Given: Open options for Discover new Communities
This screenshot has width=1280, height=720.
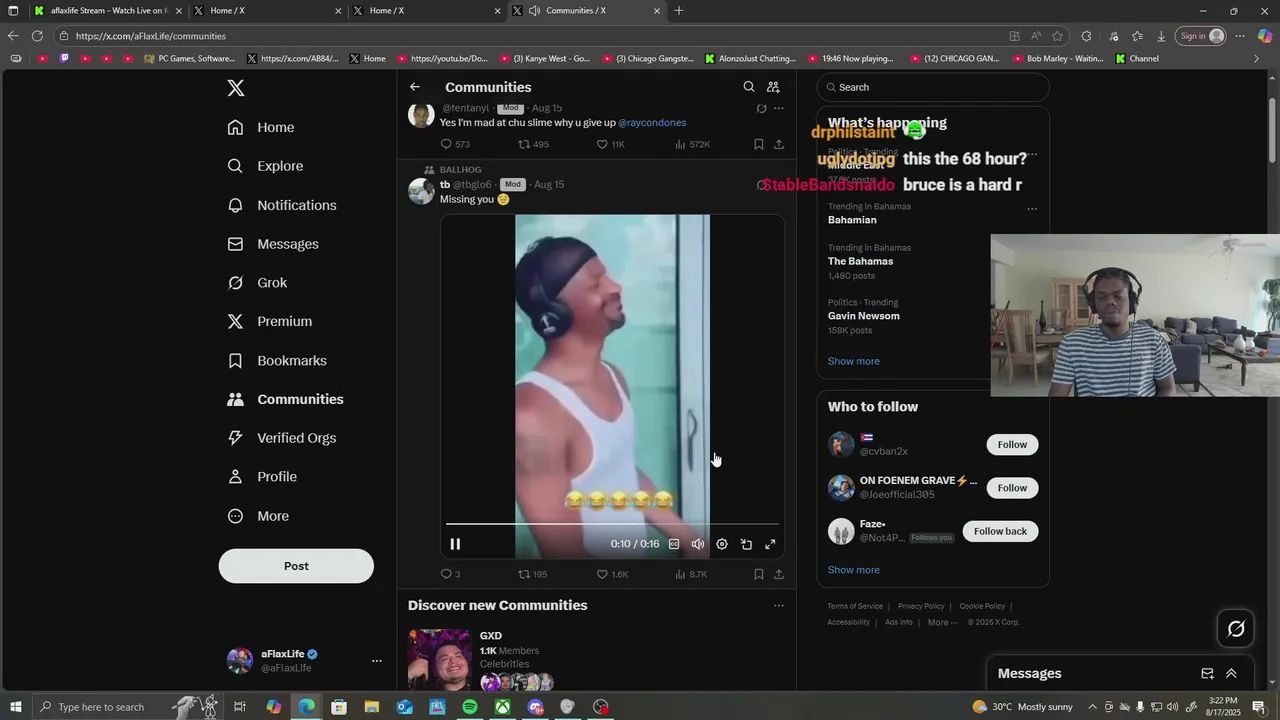Looking at the screenshot, I should [x=779, y=605].
